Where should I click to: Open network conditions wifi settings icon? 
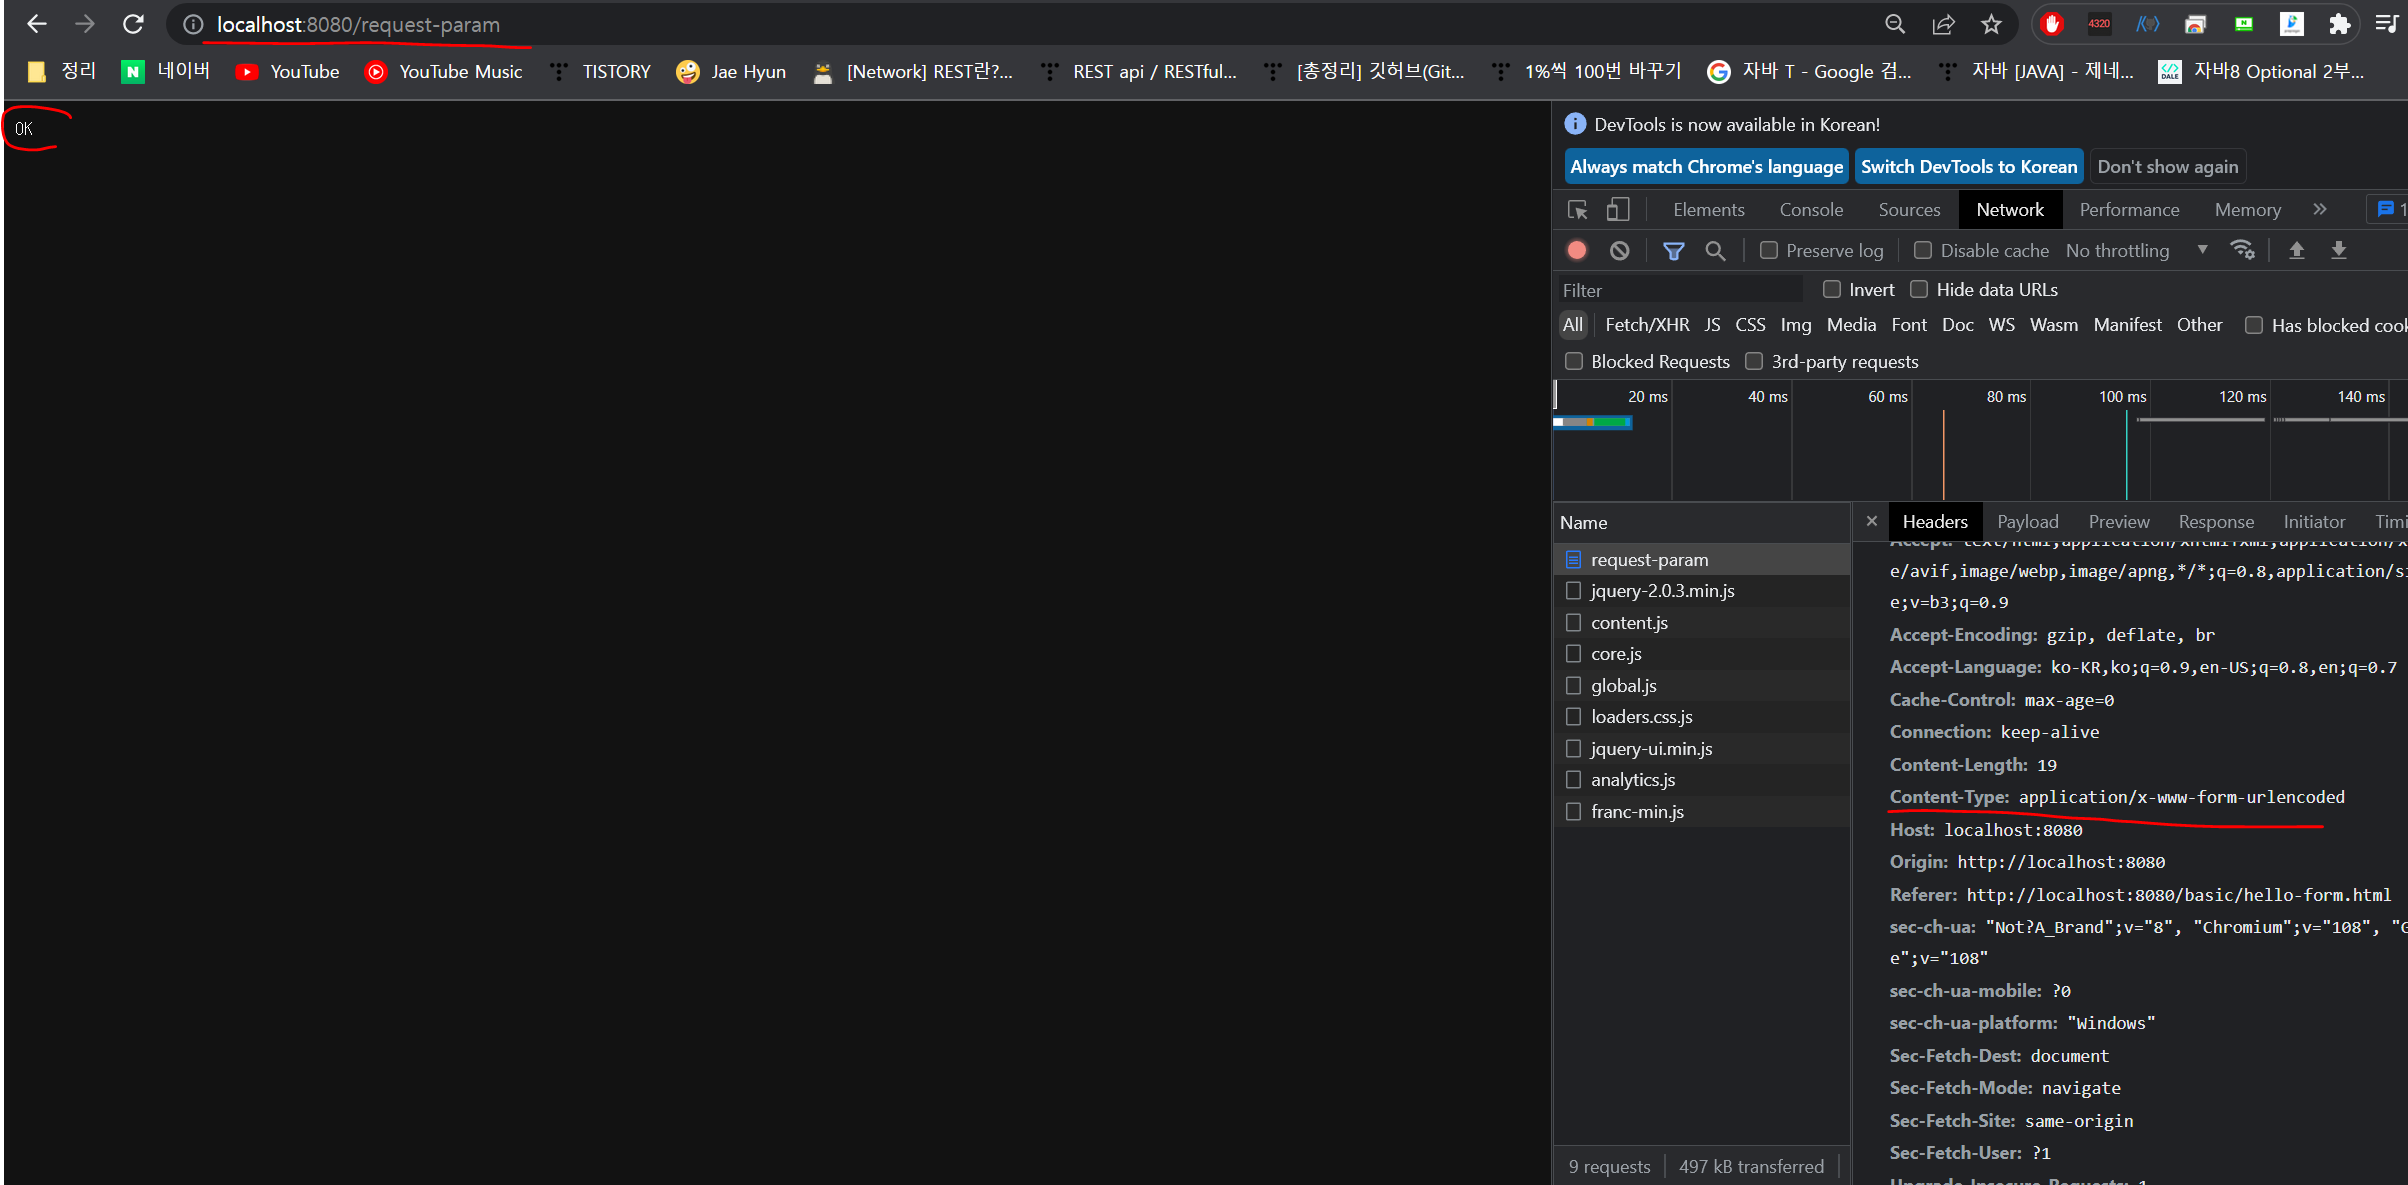(x=2243, y=251)
